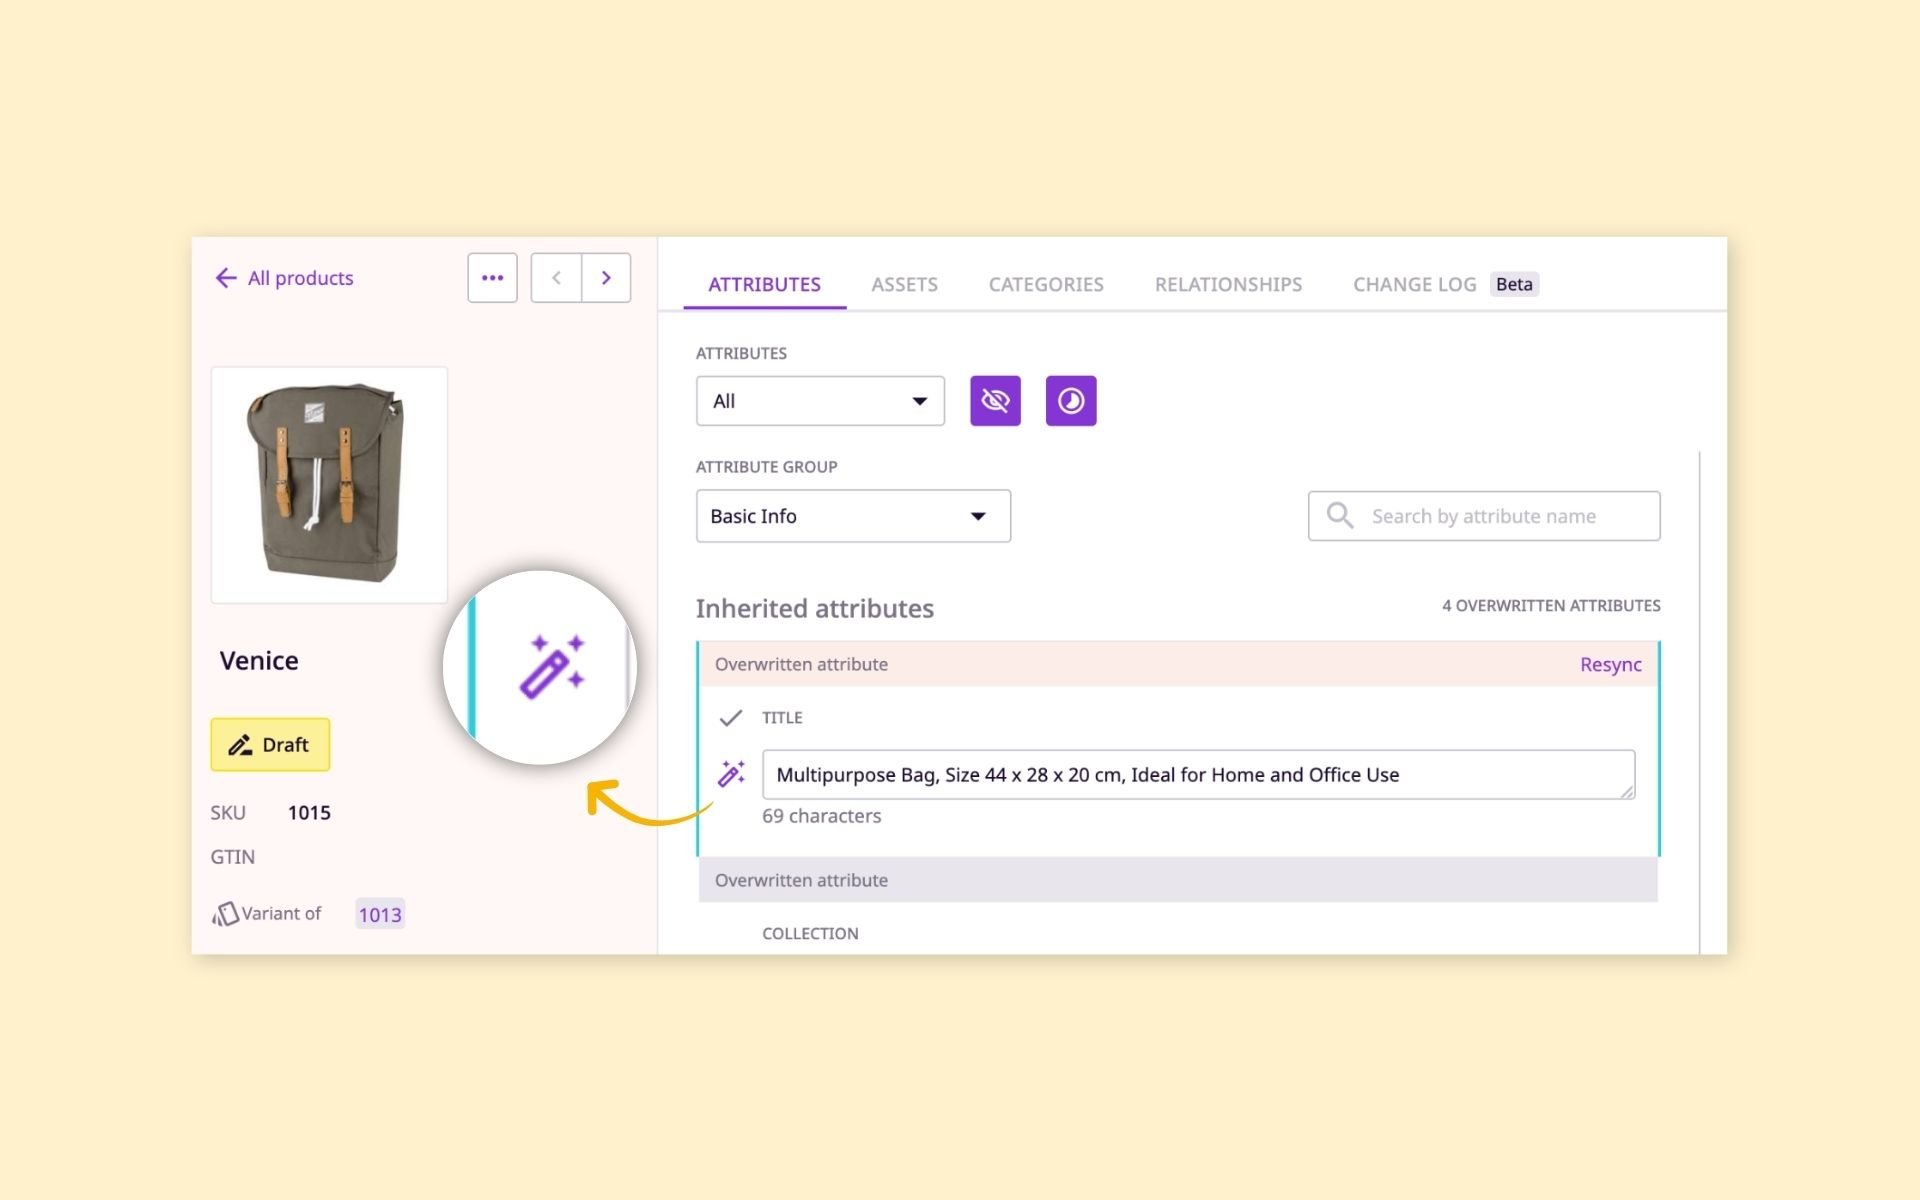Select the wand icon beside the Title field

coord(733,773)
